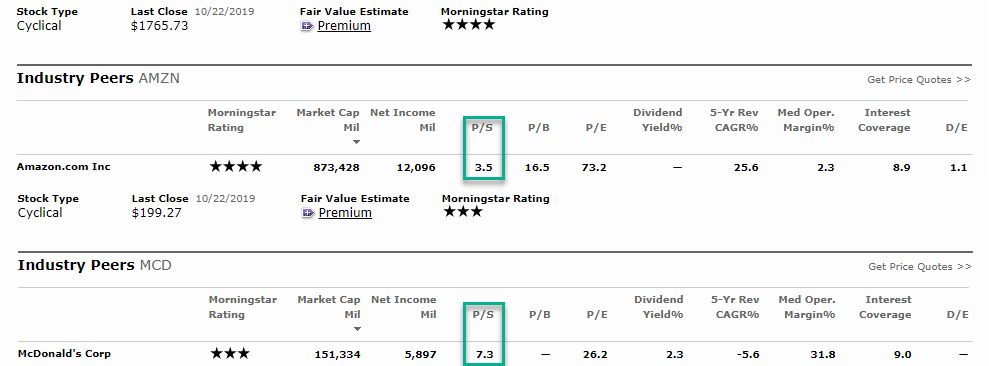This screenshot has height=366, width=989.
Task: Open the Premium fair value link for McDonald's
Action: (345, 213)
